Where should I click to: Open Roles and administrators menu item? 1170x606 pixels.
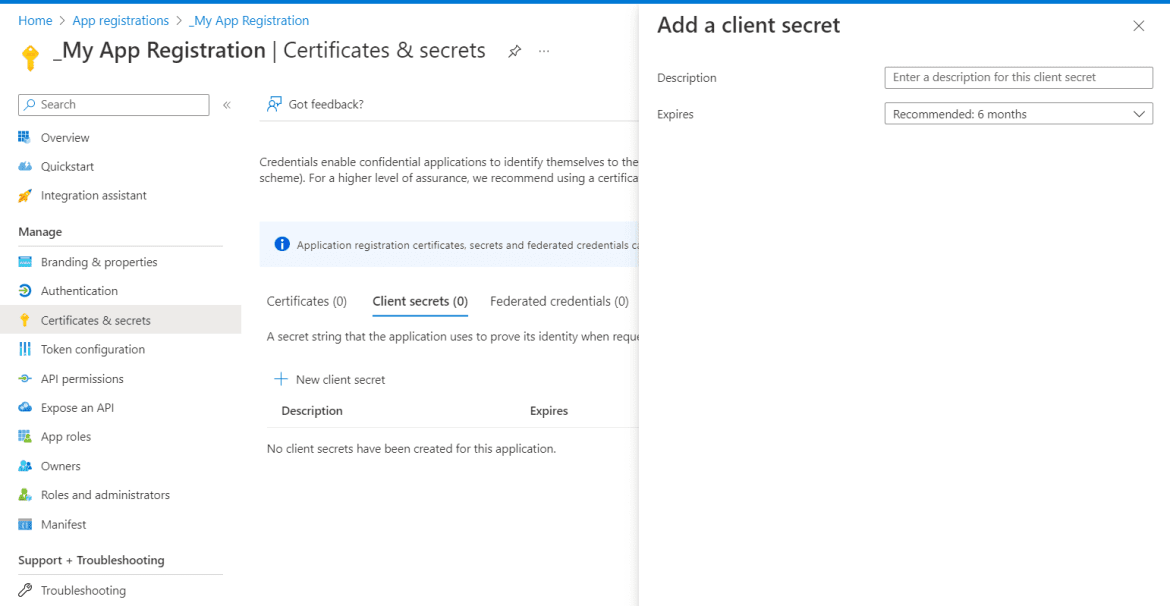tap(105, 495)
